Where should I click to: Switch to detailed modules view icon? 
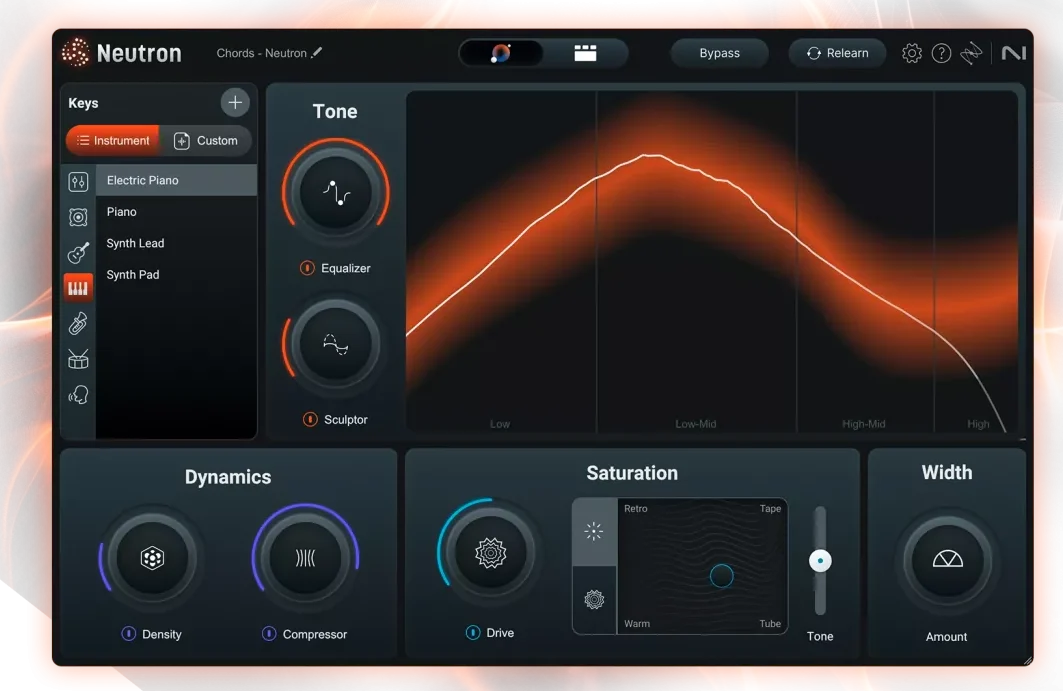pos(585,53)
